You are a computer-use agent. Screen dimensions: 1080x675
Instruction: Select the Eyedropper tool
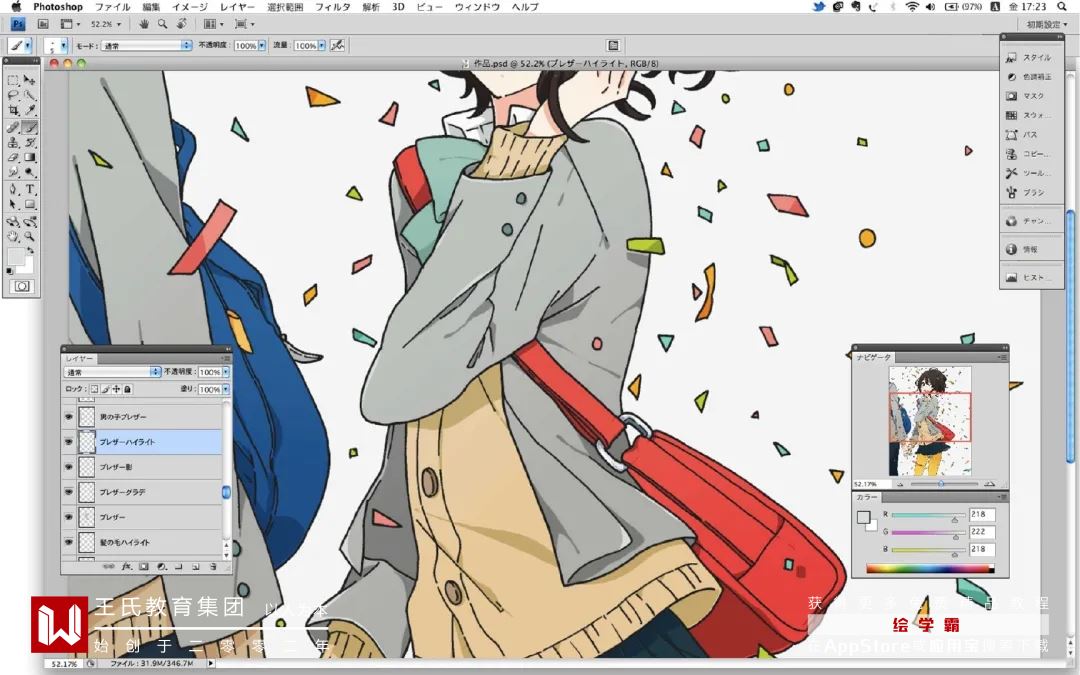click(30, 110)
